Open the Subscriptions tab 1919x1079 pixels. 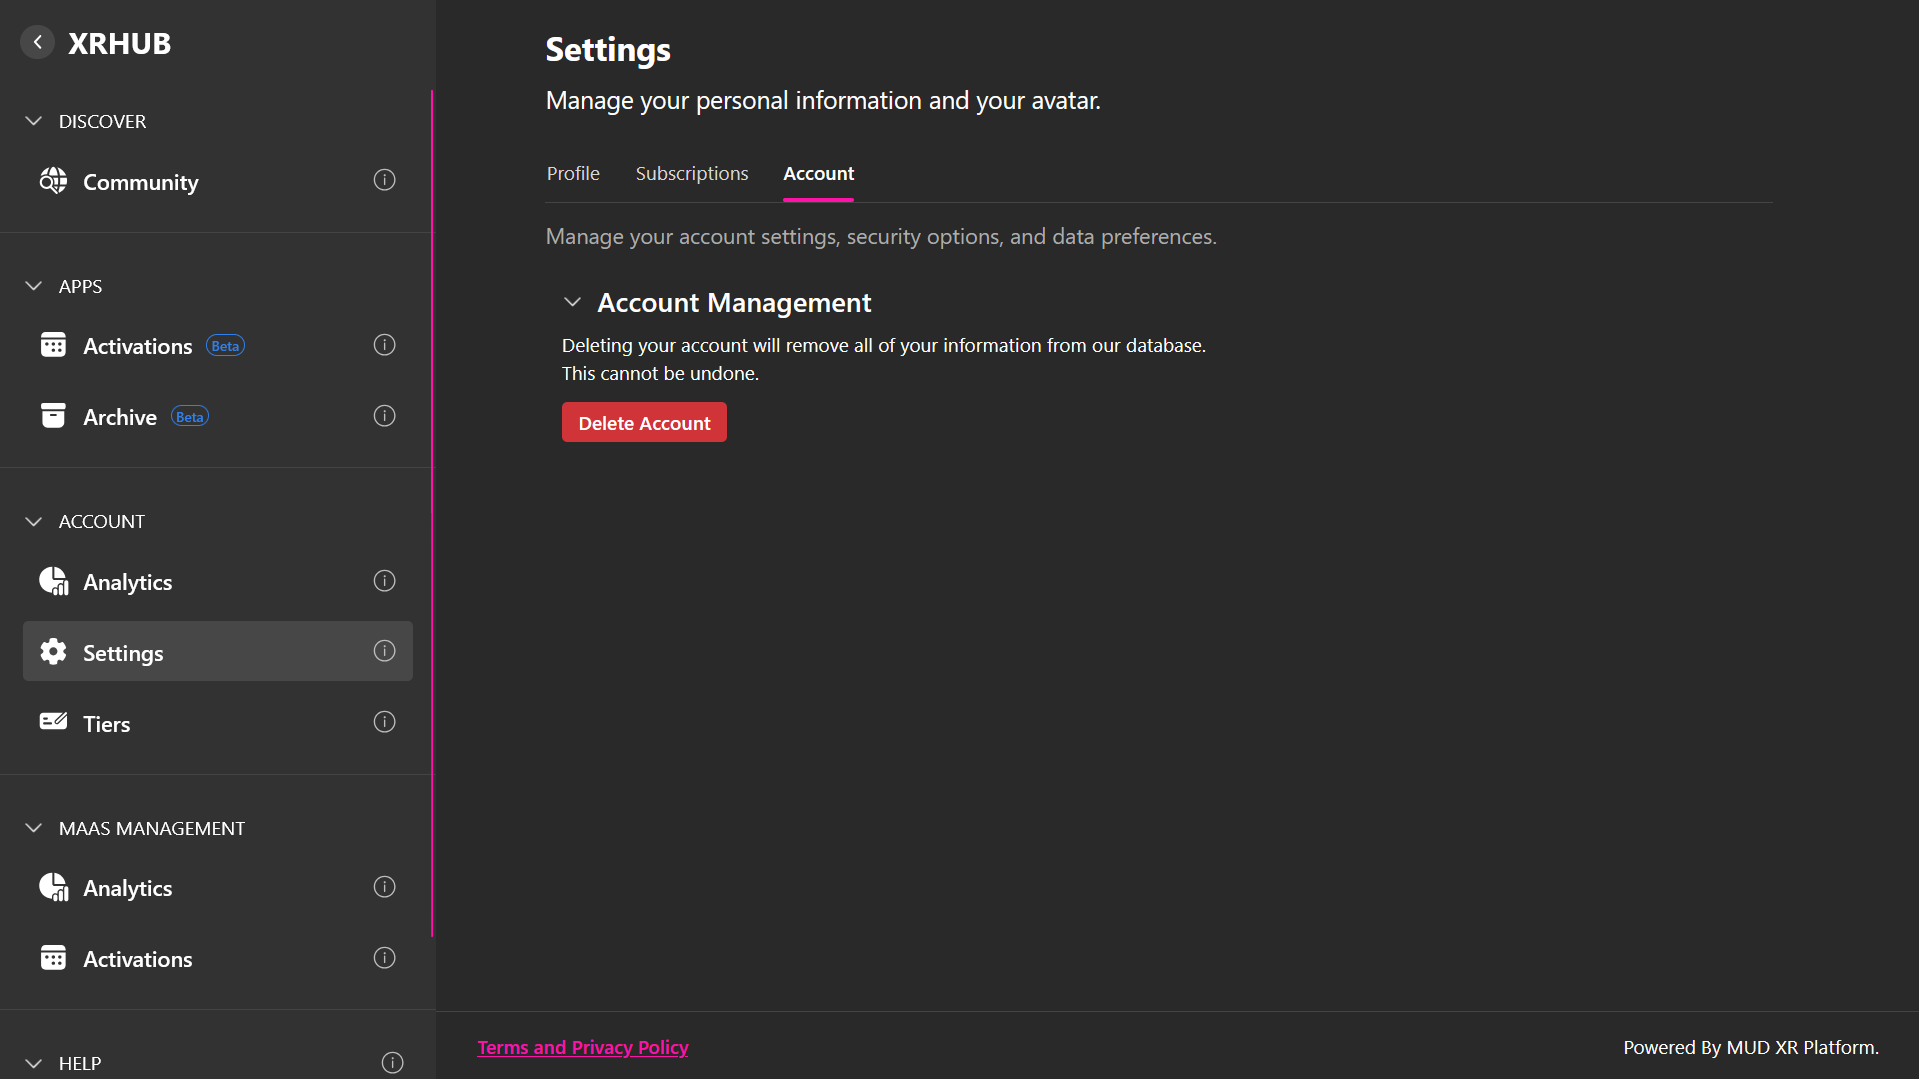691,173
